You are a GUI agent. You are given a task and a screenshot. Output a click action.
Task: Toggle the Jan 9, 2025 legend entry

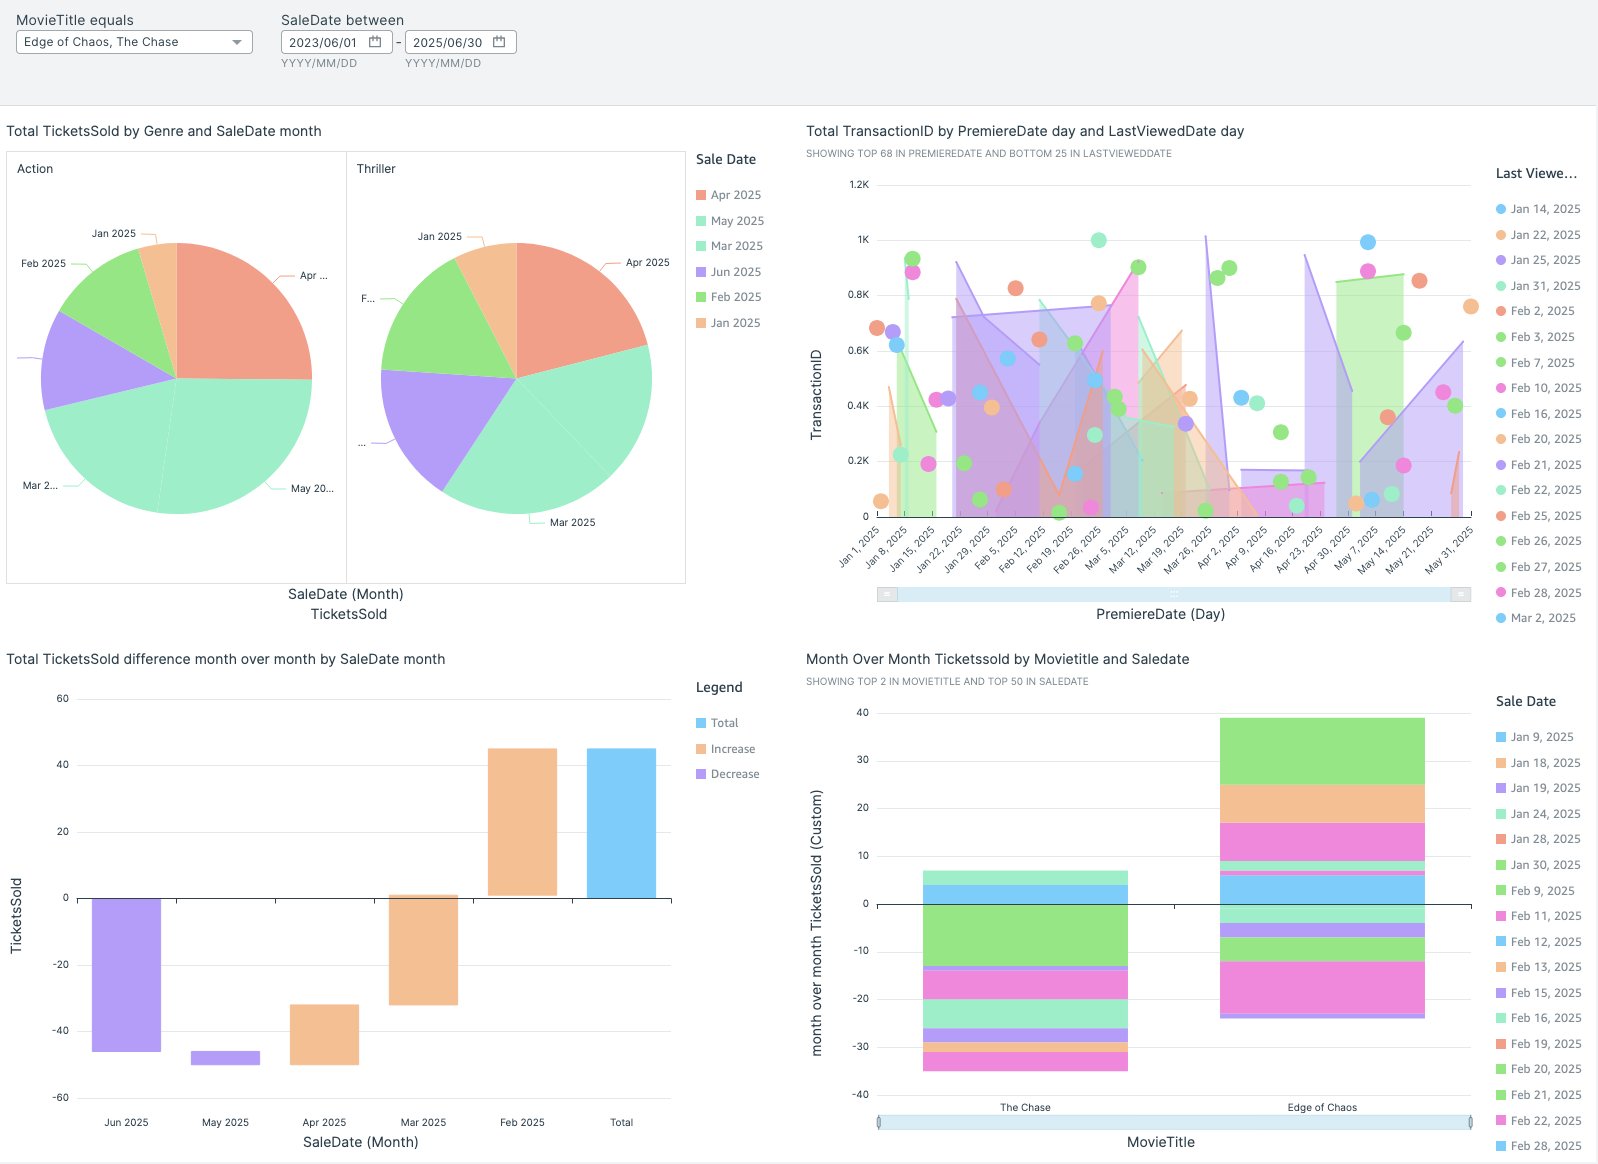[x=1541, y=737]
